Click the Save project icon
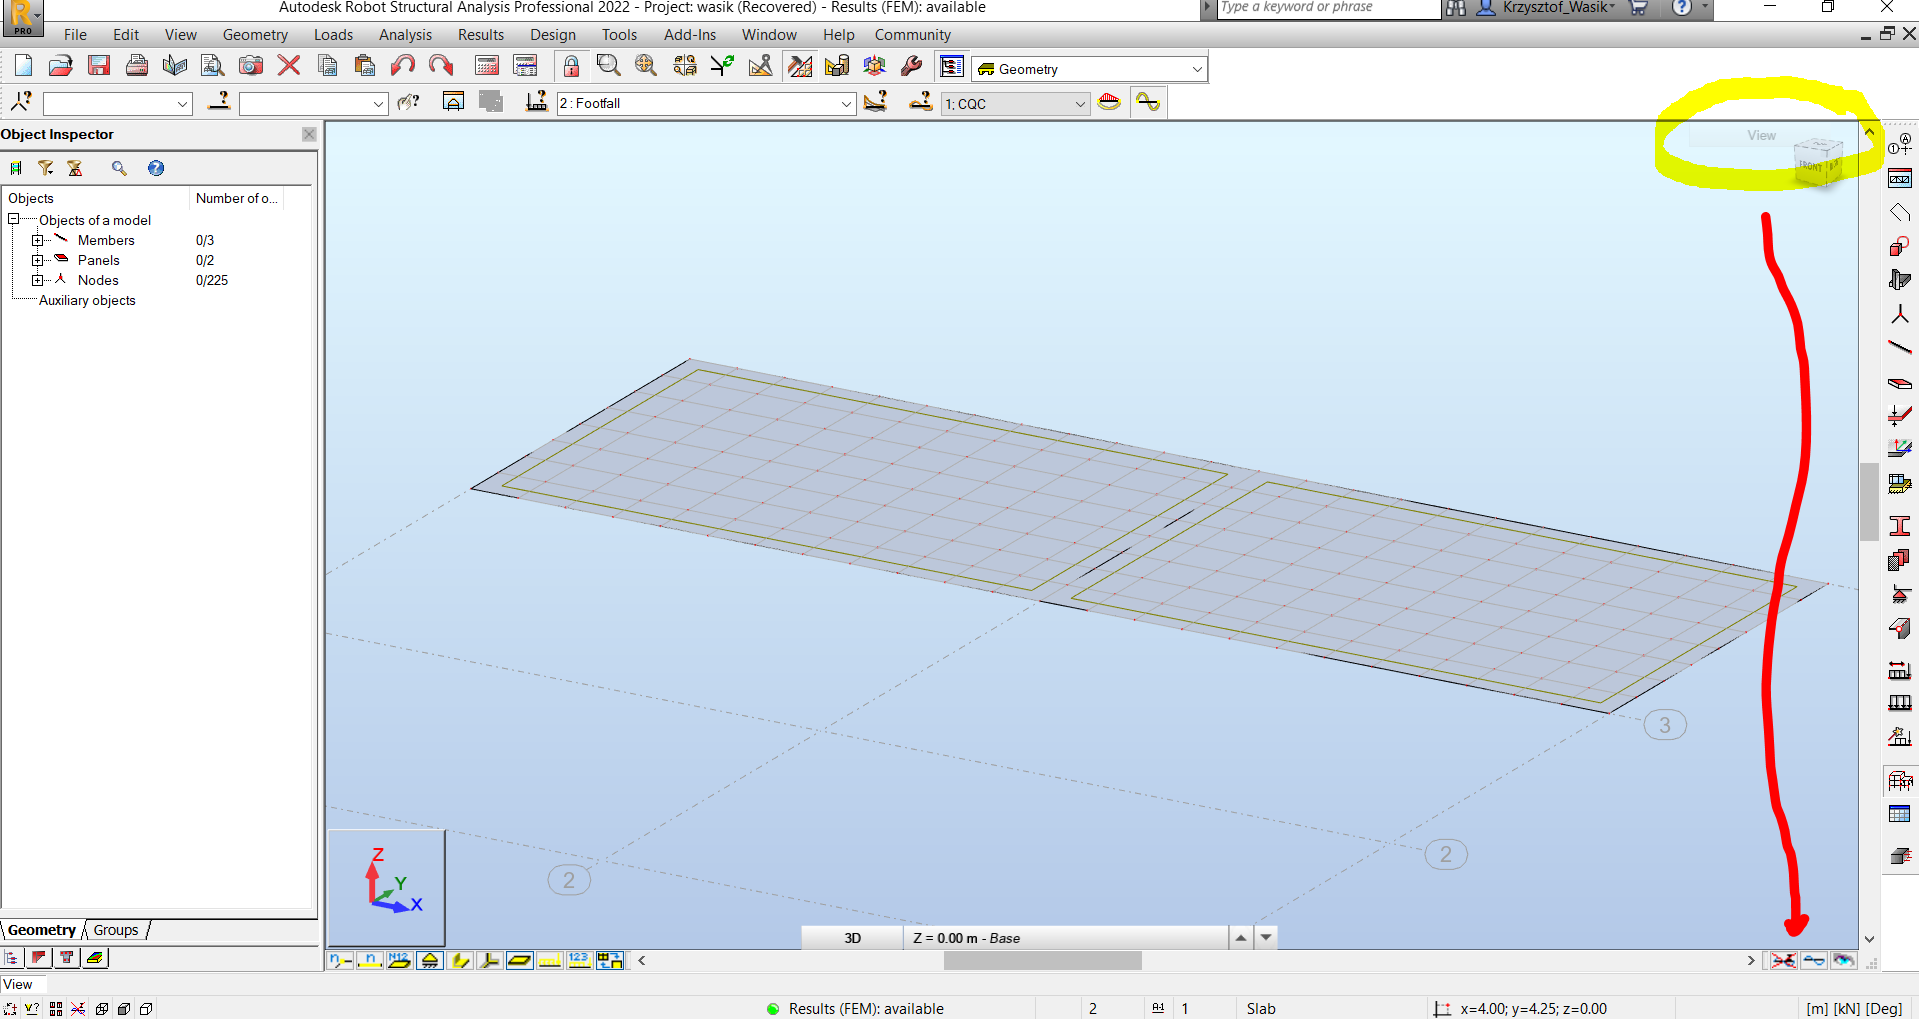Image resolution: width=1919 pixels, height=1019 pixels. [x=98, y=66]
